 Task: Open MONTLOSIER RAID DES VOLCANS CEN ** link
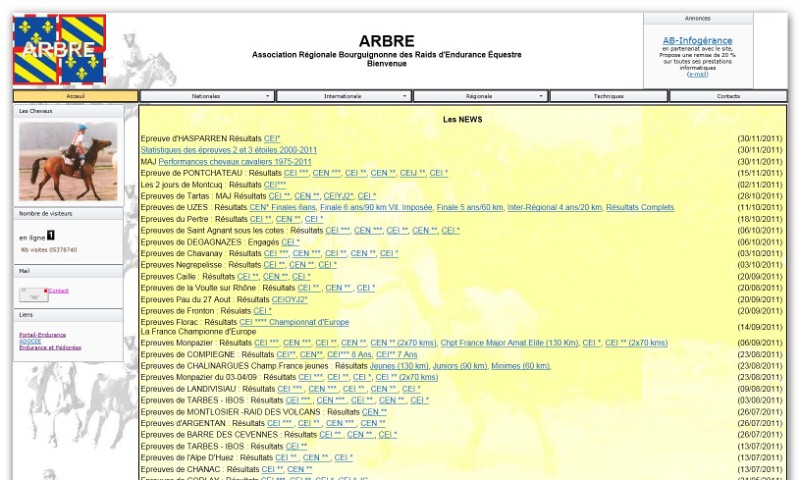[x=374, y=412]
